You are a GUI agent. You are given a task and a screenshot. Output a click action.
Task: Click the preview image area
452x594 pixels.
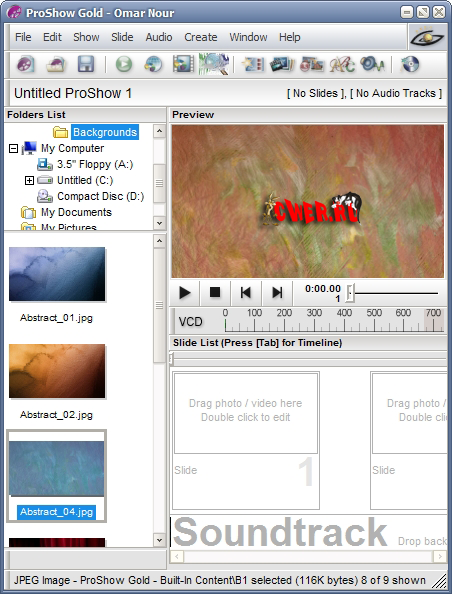coord(307,201)
